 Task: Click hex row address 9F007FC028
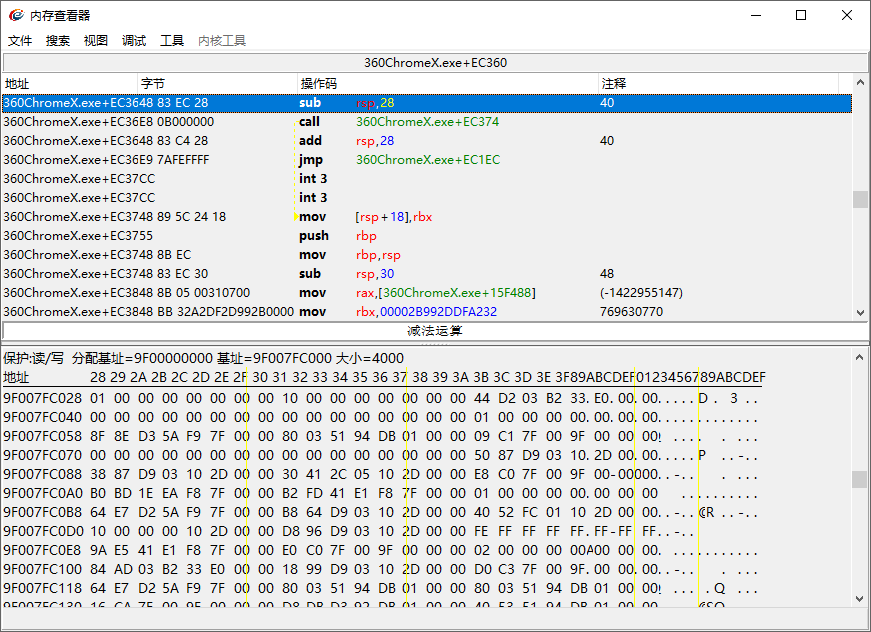(43, 398)
